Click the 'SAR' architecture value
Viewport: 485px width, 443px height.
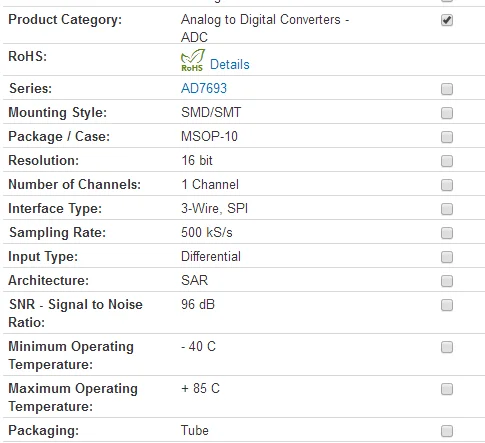pyautogui.click(x=194, y=280)
